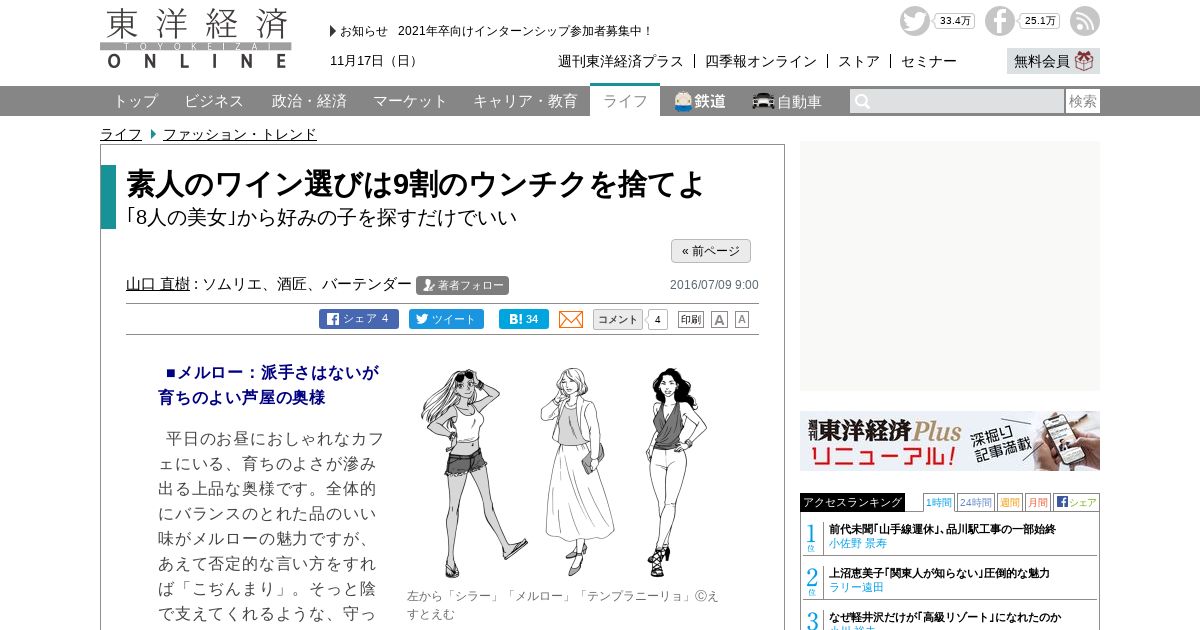Open the トップ navigation tab

pos(135,101)
